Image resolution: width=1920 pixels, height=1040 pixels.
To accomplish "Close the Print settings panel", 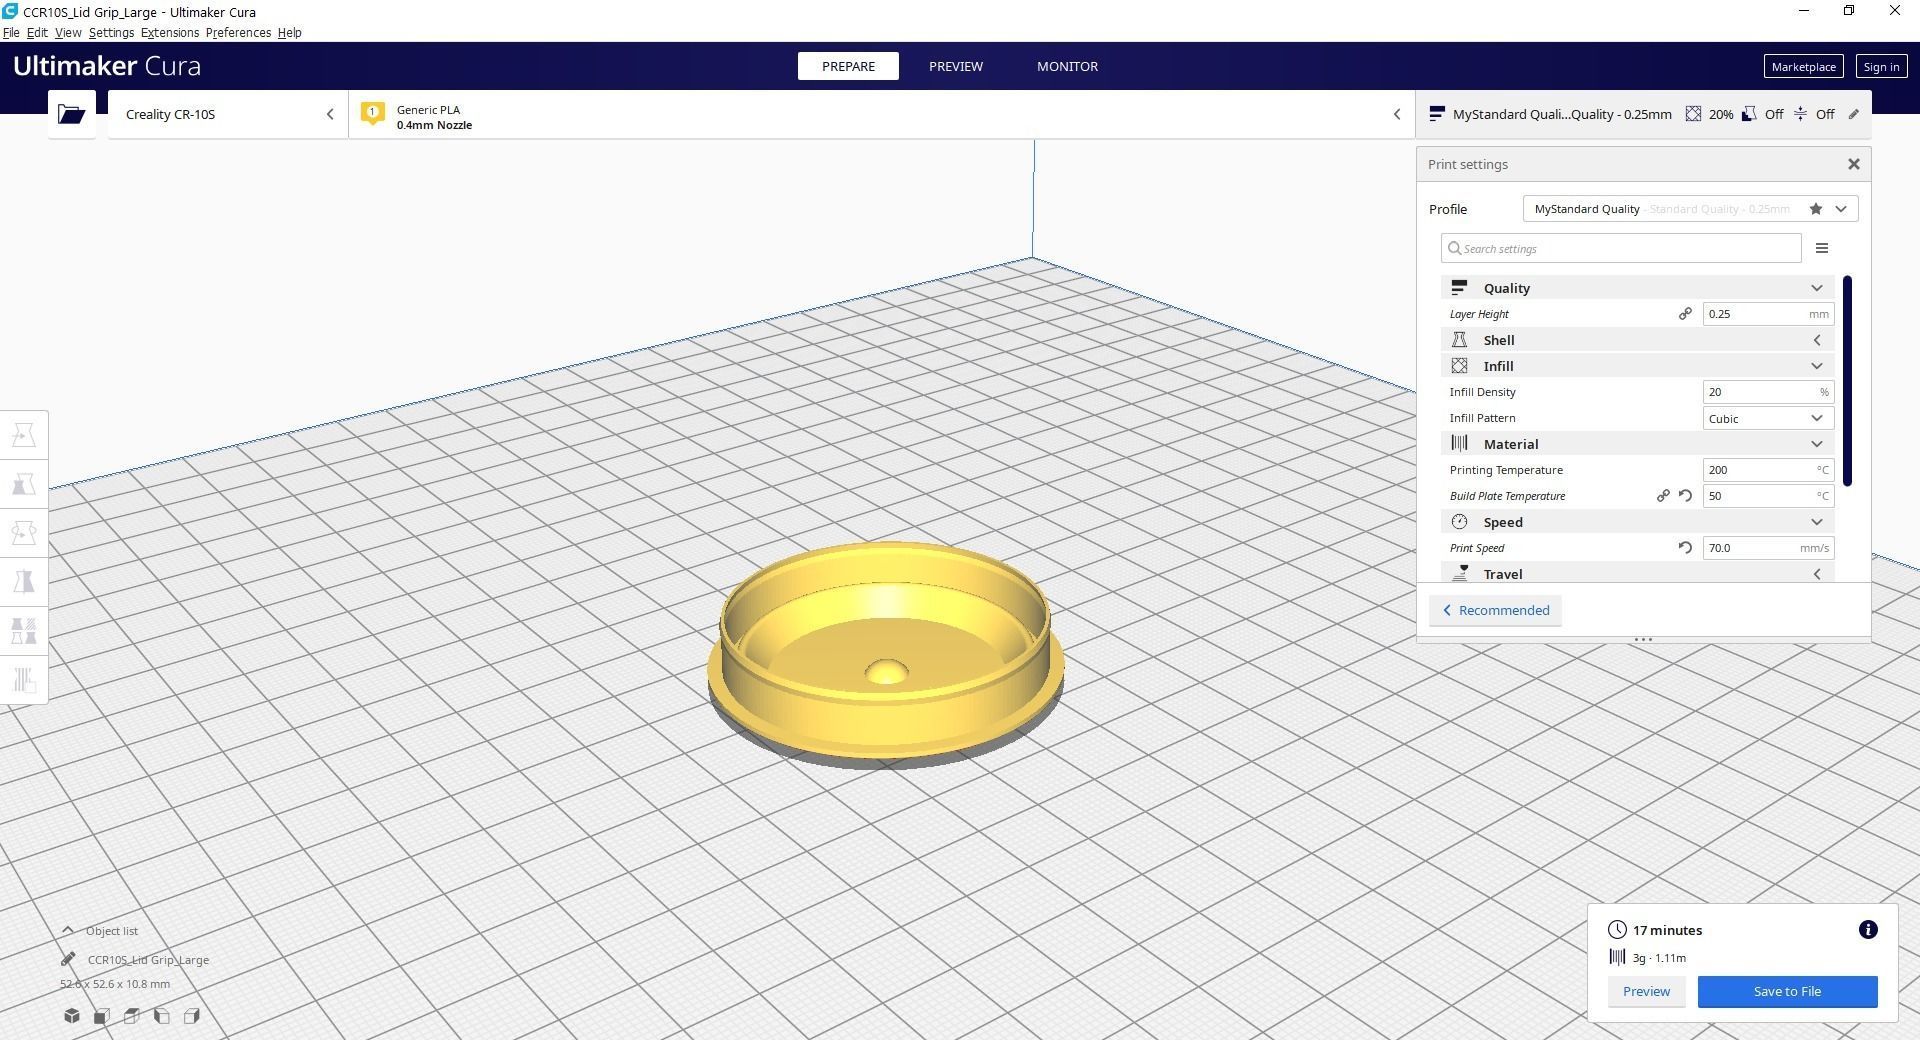I will point(1853,164).
